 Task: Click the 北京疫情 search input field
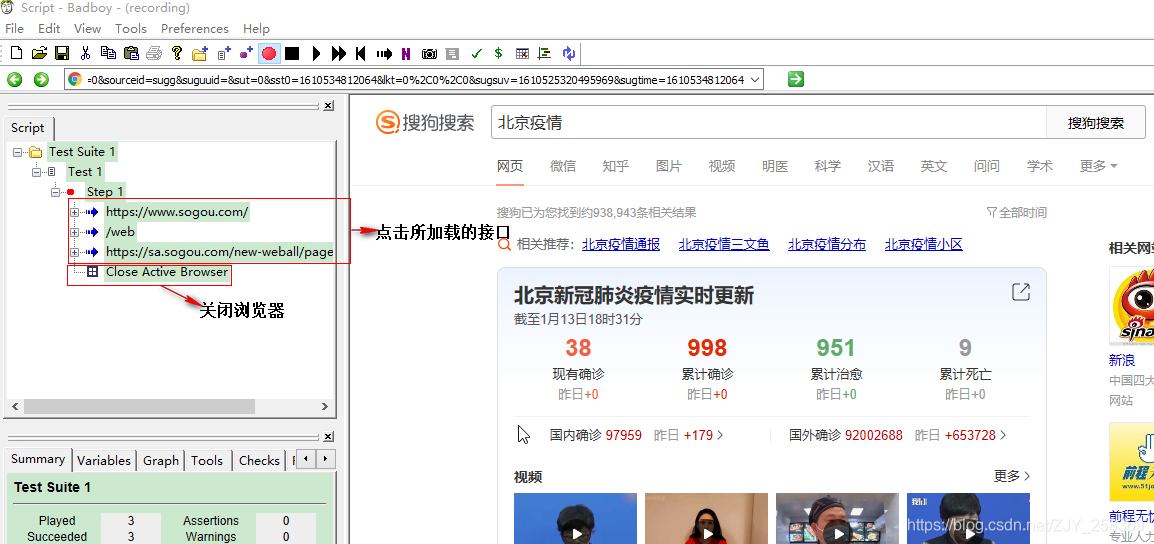pos(768,123)
